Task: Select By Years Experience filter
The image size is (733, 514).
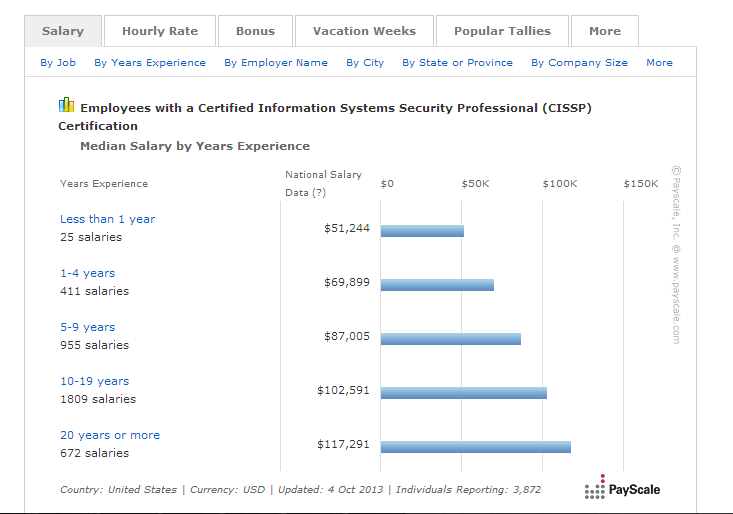Action: tap(150, 62)
